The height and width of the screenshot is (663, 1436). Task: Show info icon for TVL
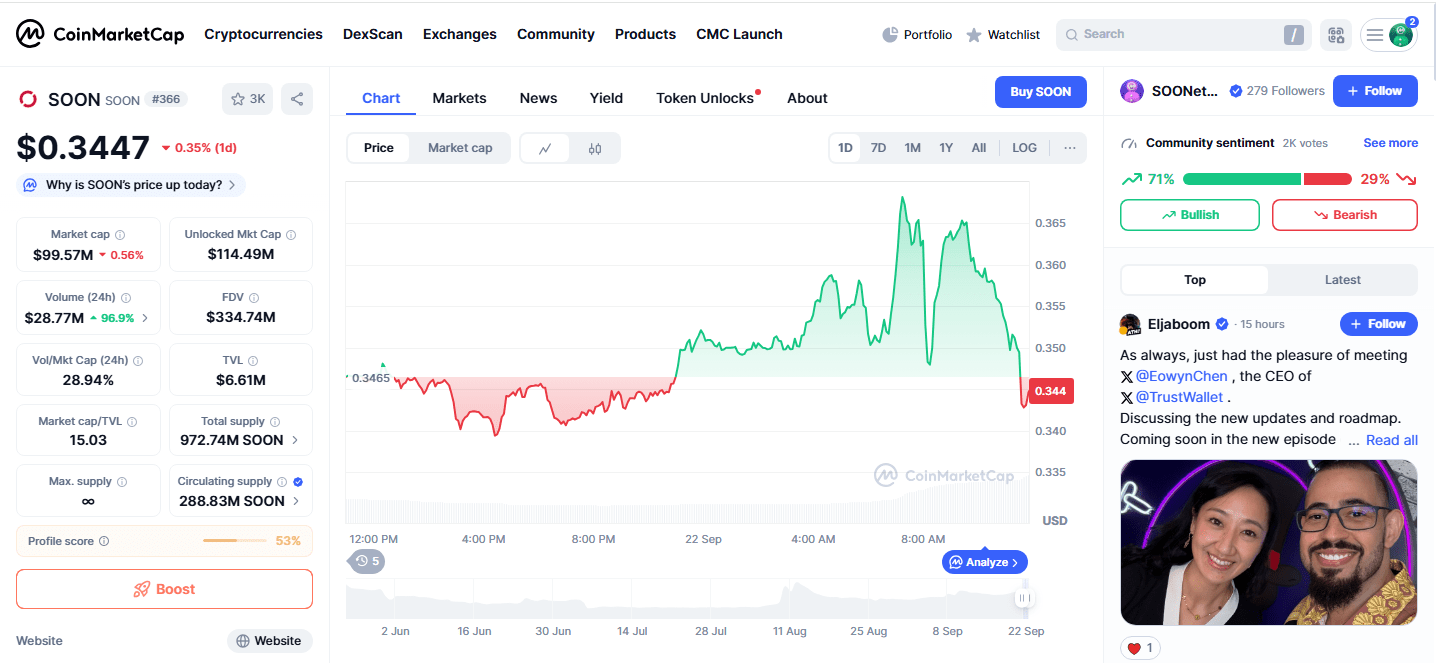point(252,361)
